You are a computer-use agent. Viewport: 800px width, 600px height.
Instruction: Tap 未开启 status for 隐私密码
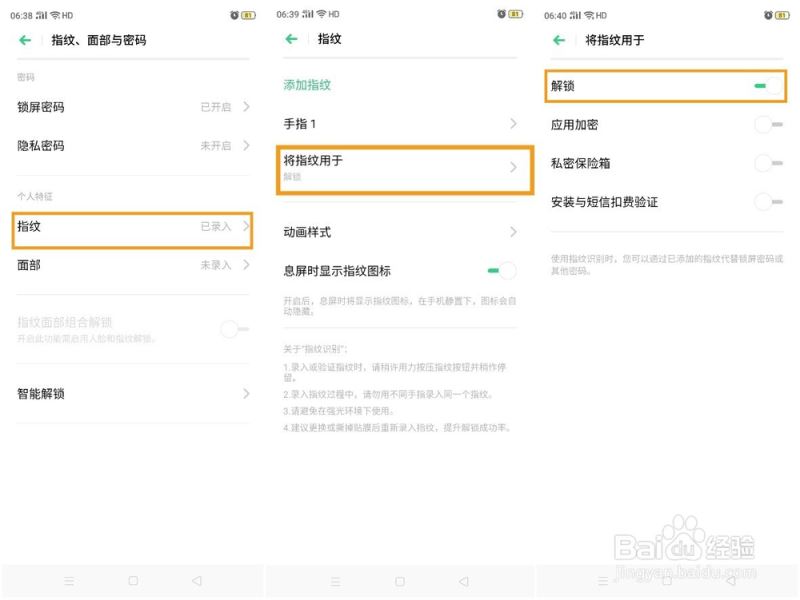coord(215,146)
